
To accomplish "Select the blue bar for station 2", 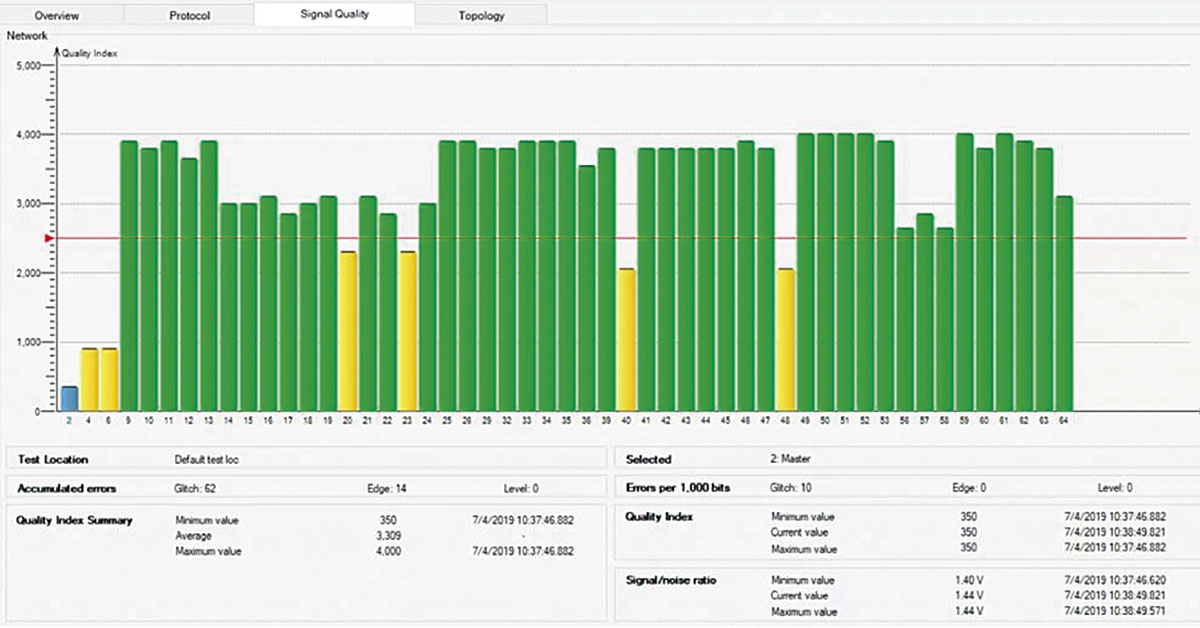I will (x=69, y=399).
